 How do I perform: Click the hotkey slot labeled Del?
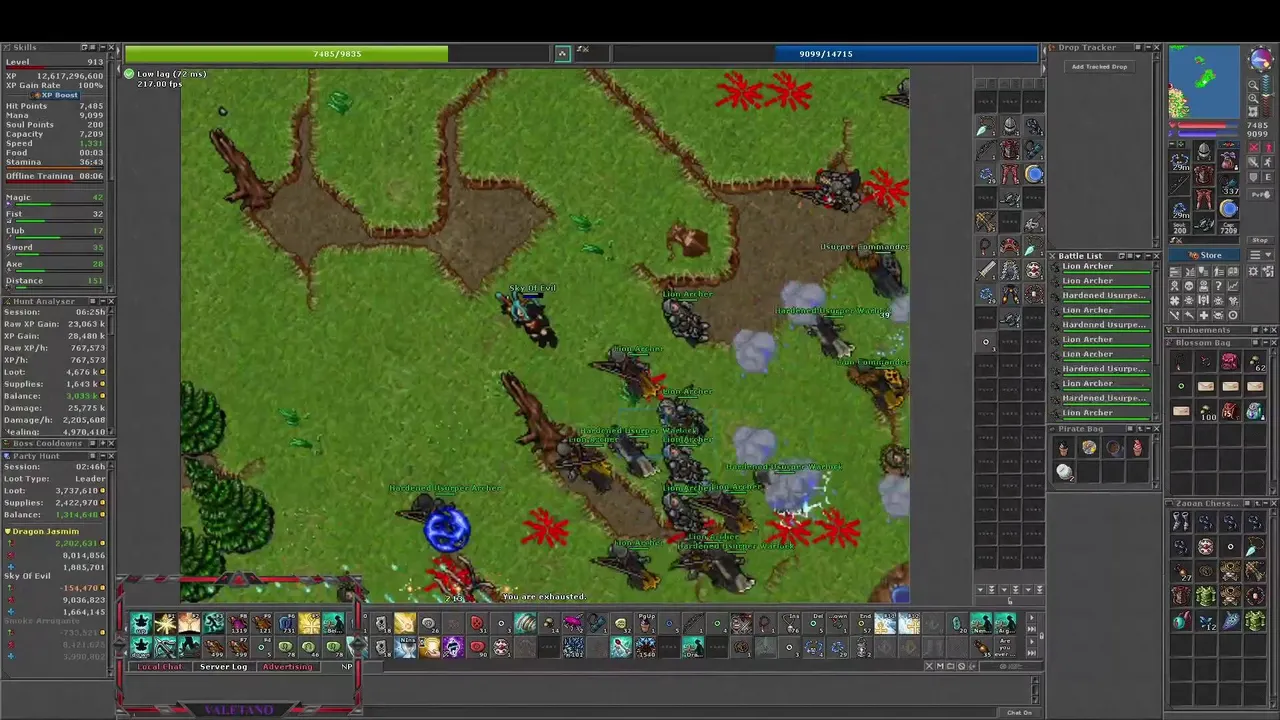(x=814, y=623)
